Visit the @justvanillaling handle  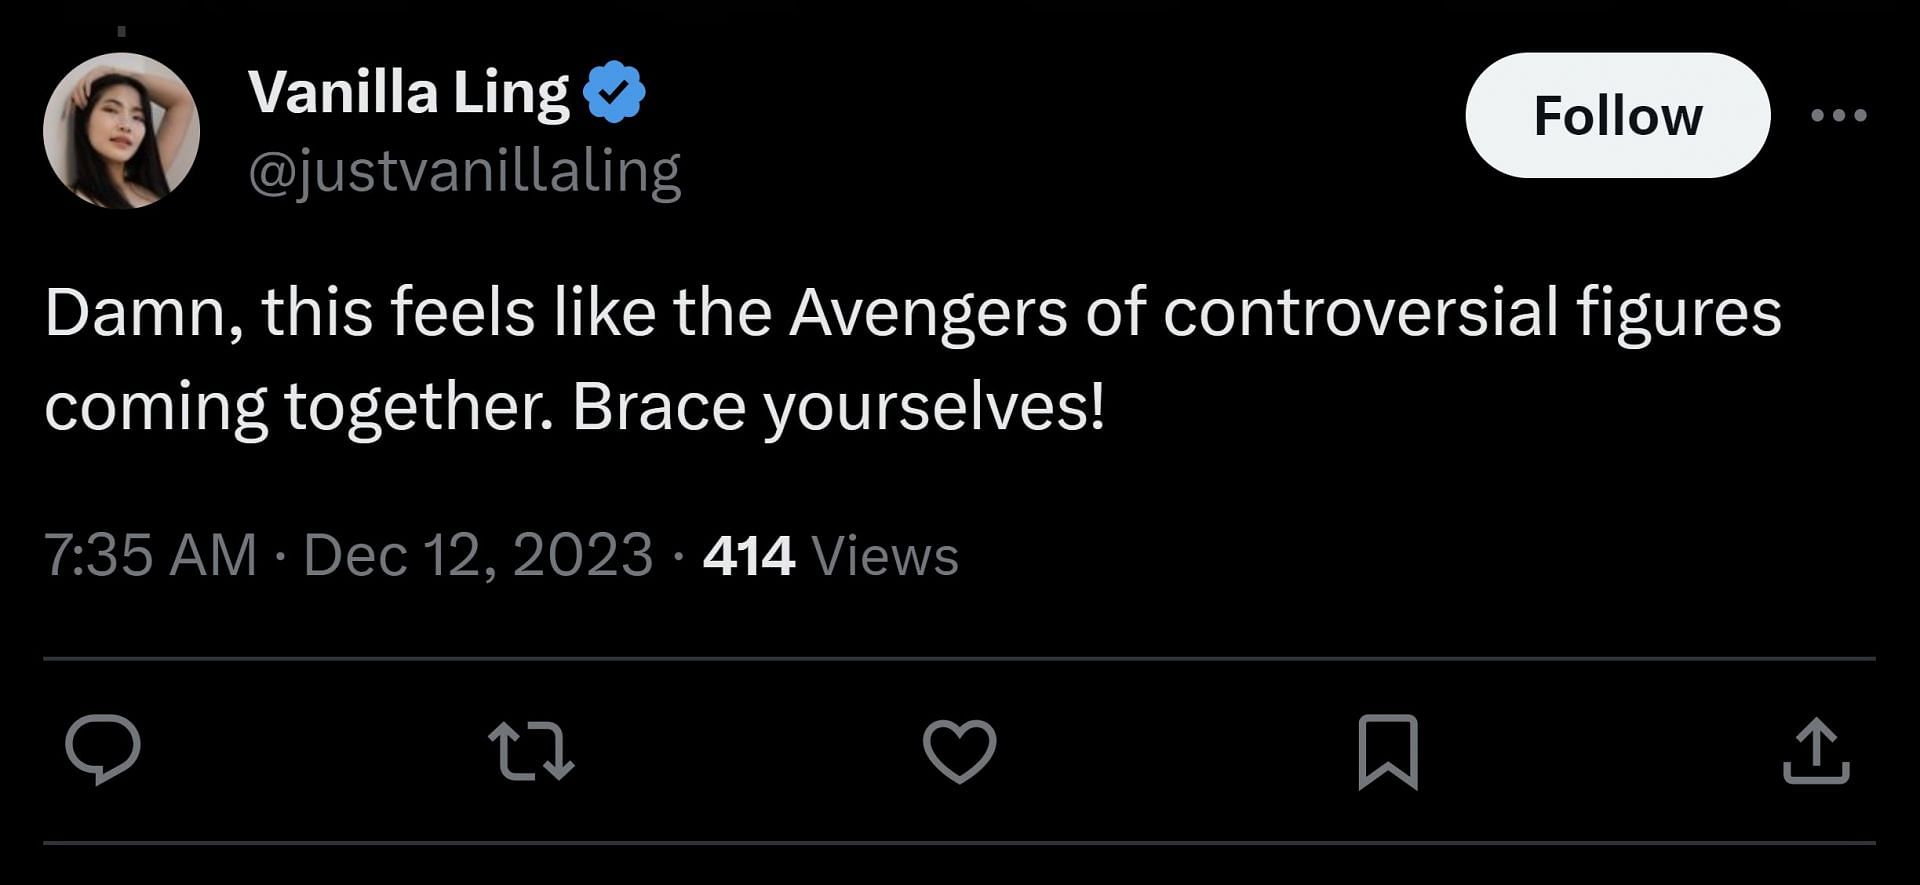[x=465, y=171]
